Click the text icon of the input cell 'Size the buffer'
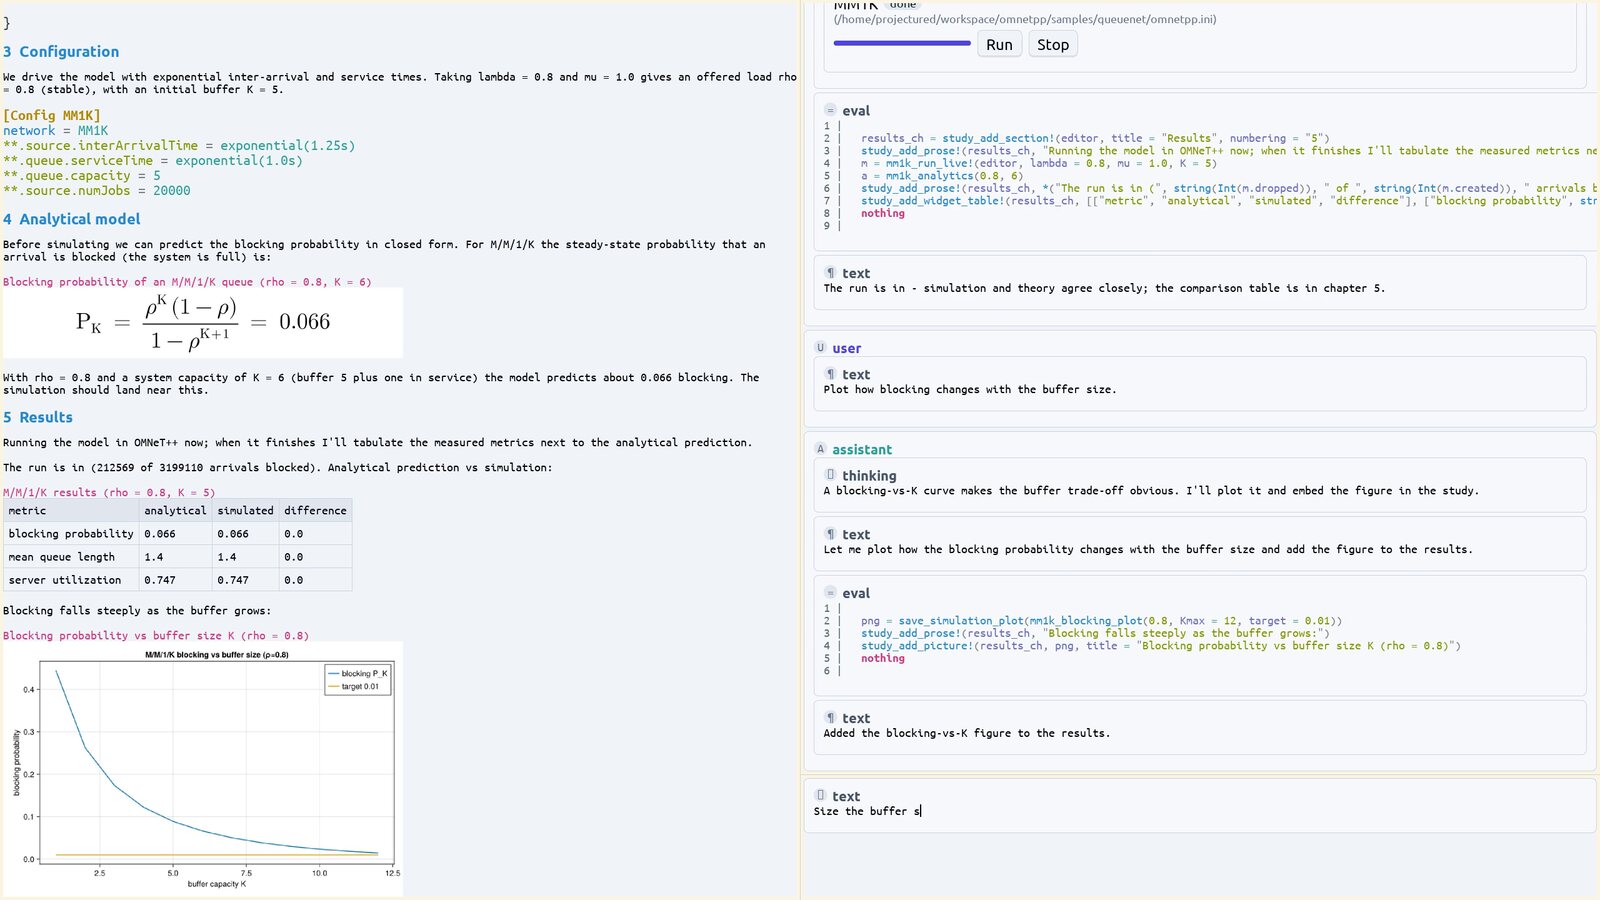 click(x=820, y=796)
